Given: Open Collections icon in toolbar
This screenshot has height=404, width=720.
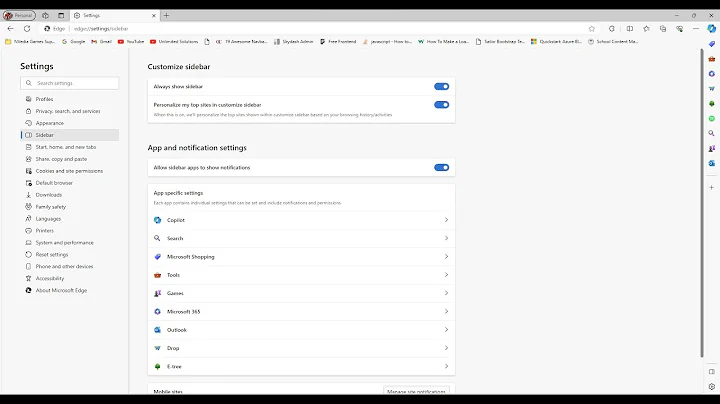Looking at the screenshot, I should (663, 28).
